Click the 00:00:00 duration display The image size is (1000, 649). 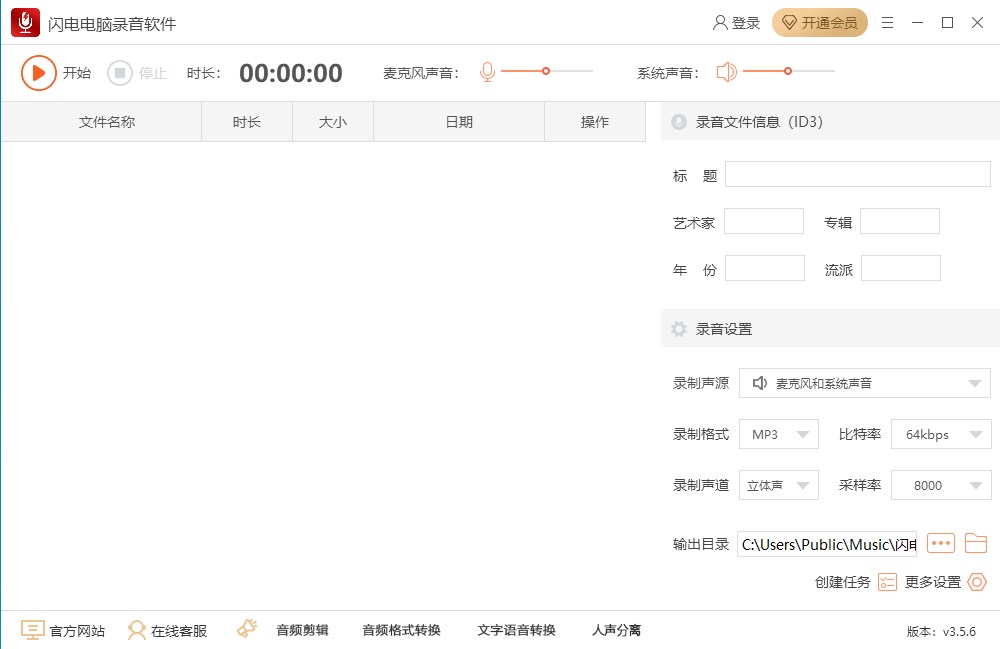pos(291,73)
